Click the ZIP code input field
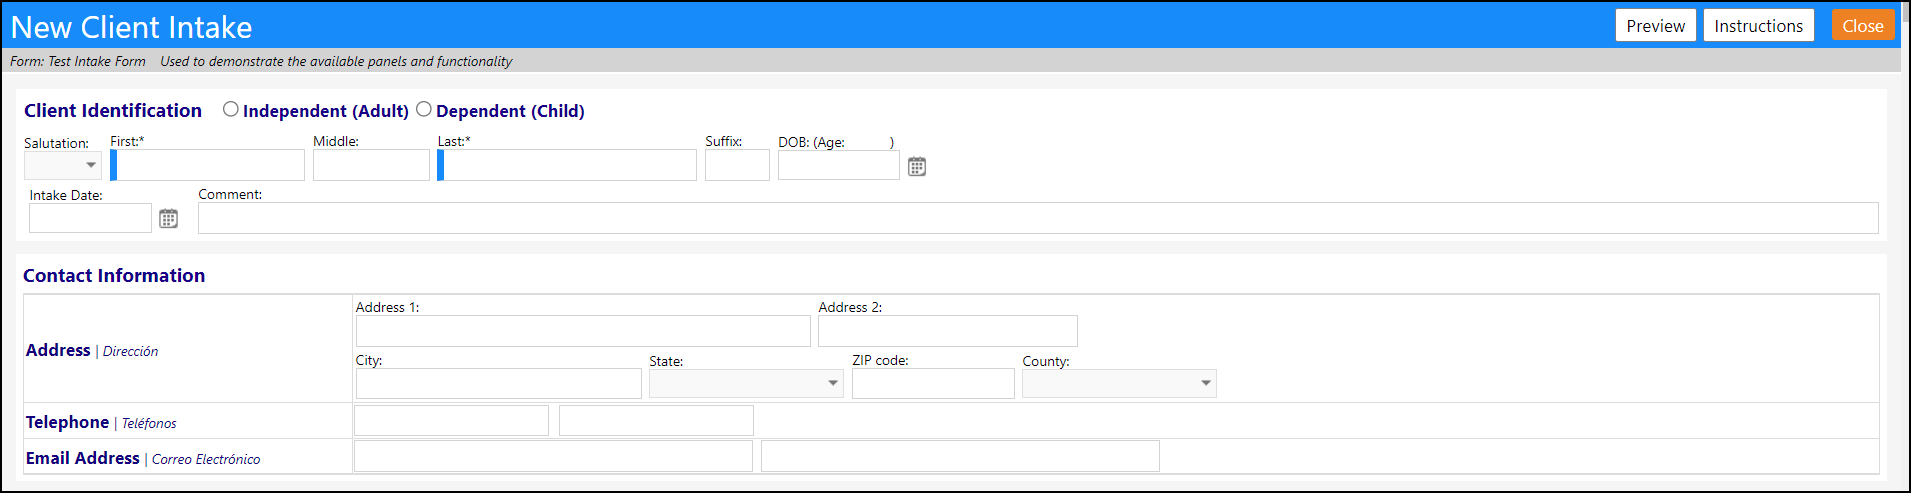Screen dimensions: 1911x493 933,384
